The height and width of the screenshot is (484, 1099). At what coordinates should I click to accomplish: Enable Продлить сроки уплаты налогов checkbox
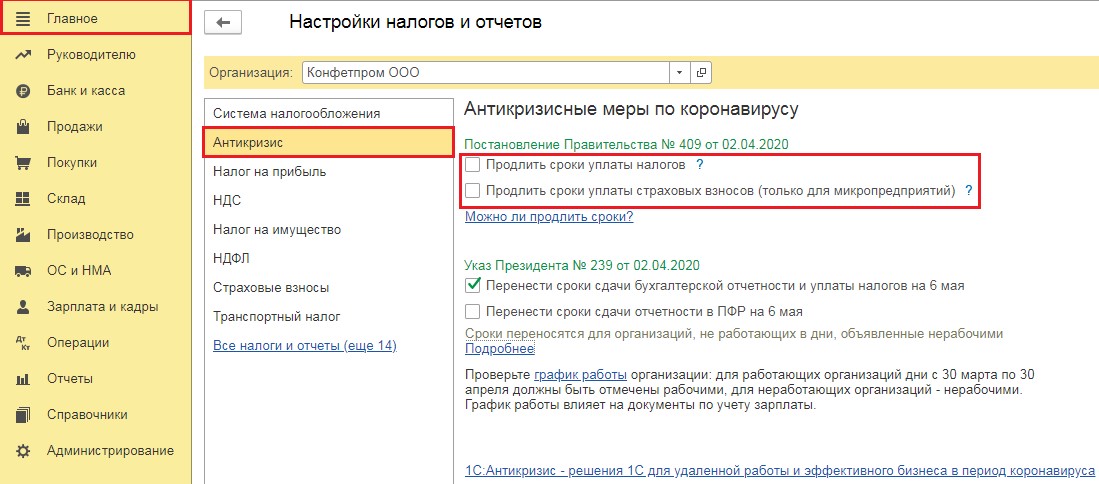coord(473,165)
